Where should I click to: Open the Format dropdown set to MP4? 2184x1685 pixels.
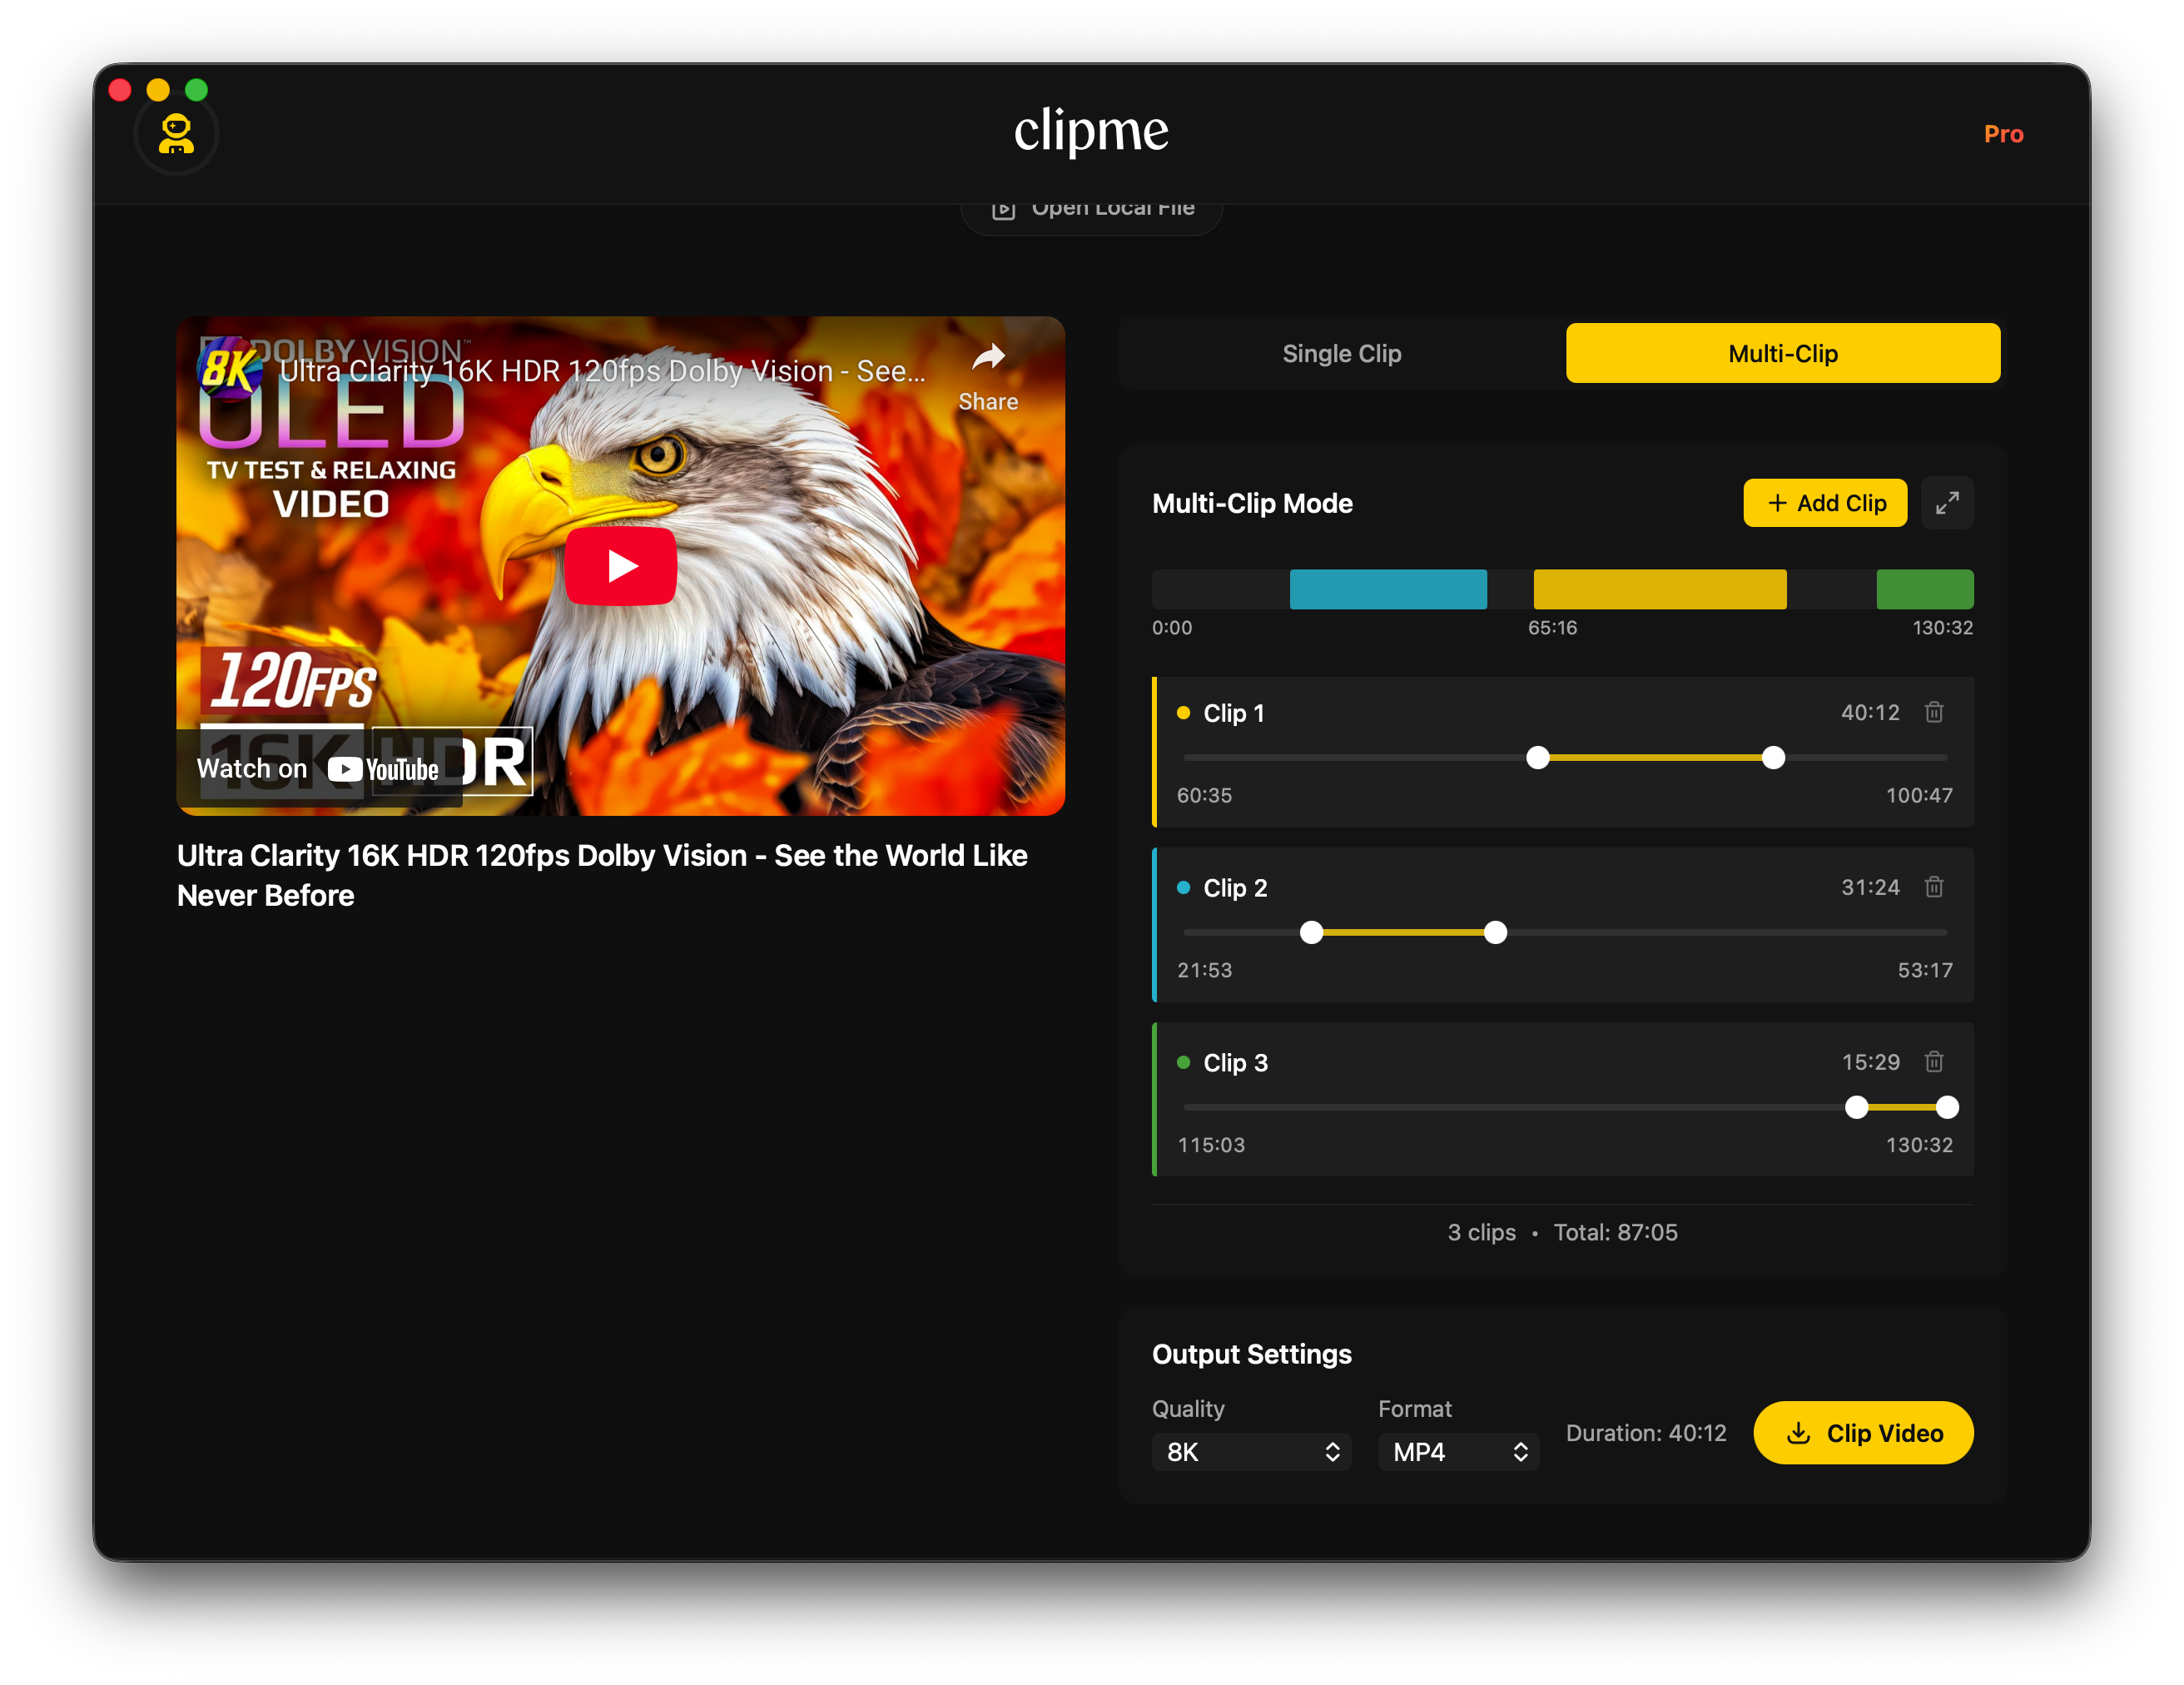click(1457, 1452)
